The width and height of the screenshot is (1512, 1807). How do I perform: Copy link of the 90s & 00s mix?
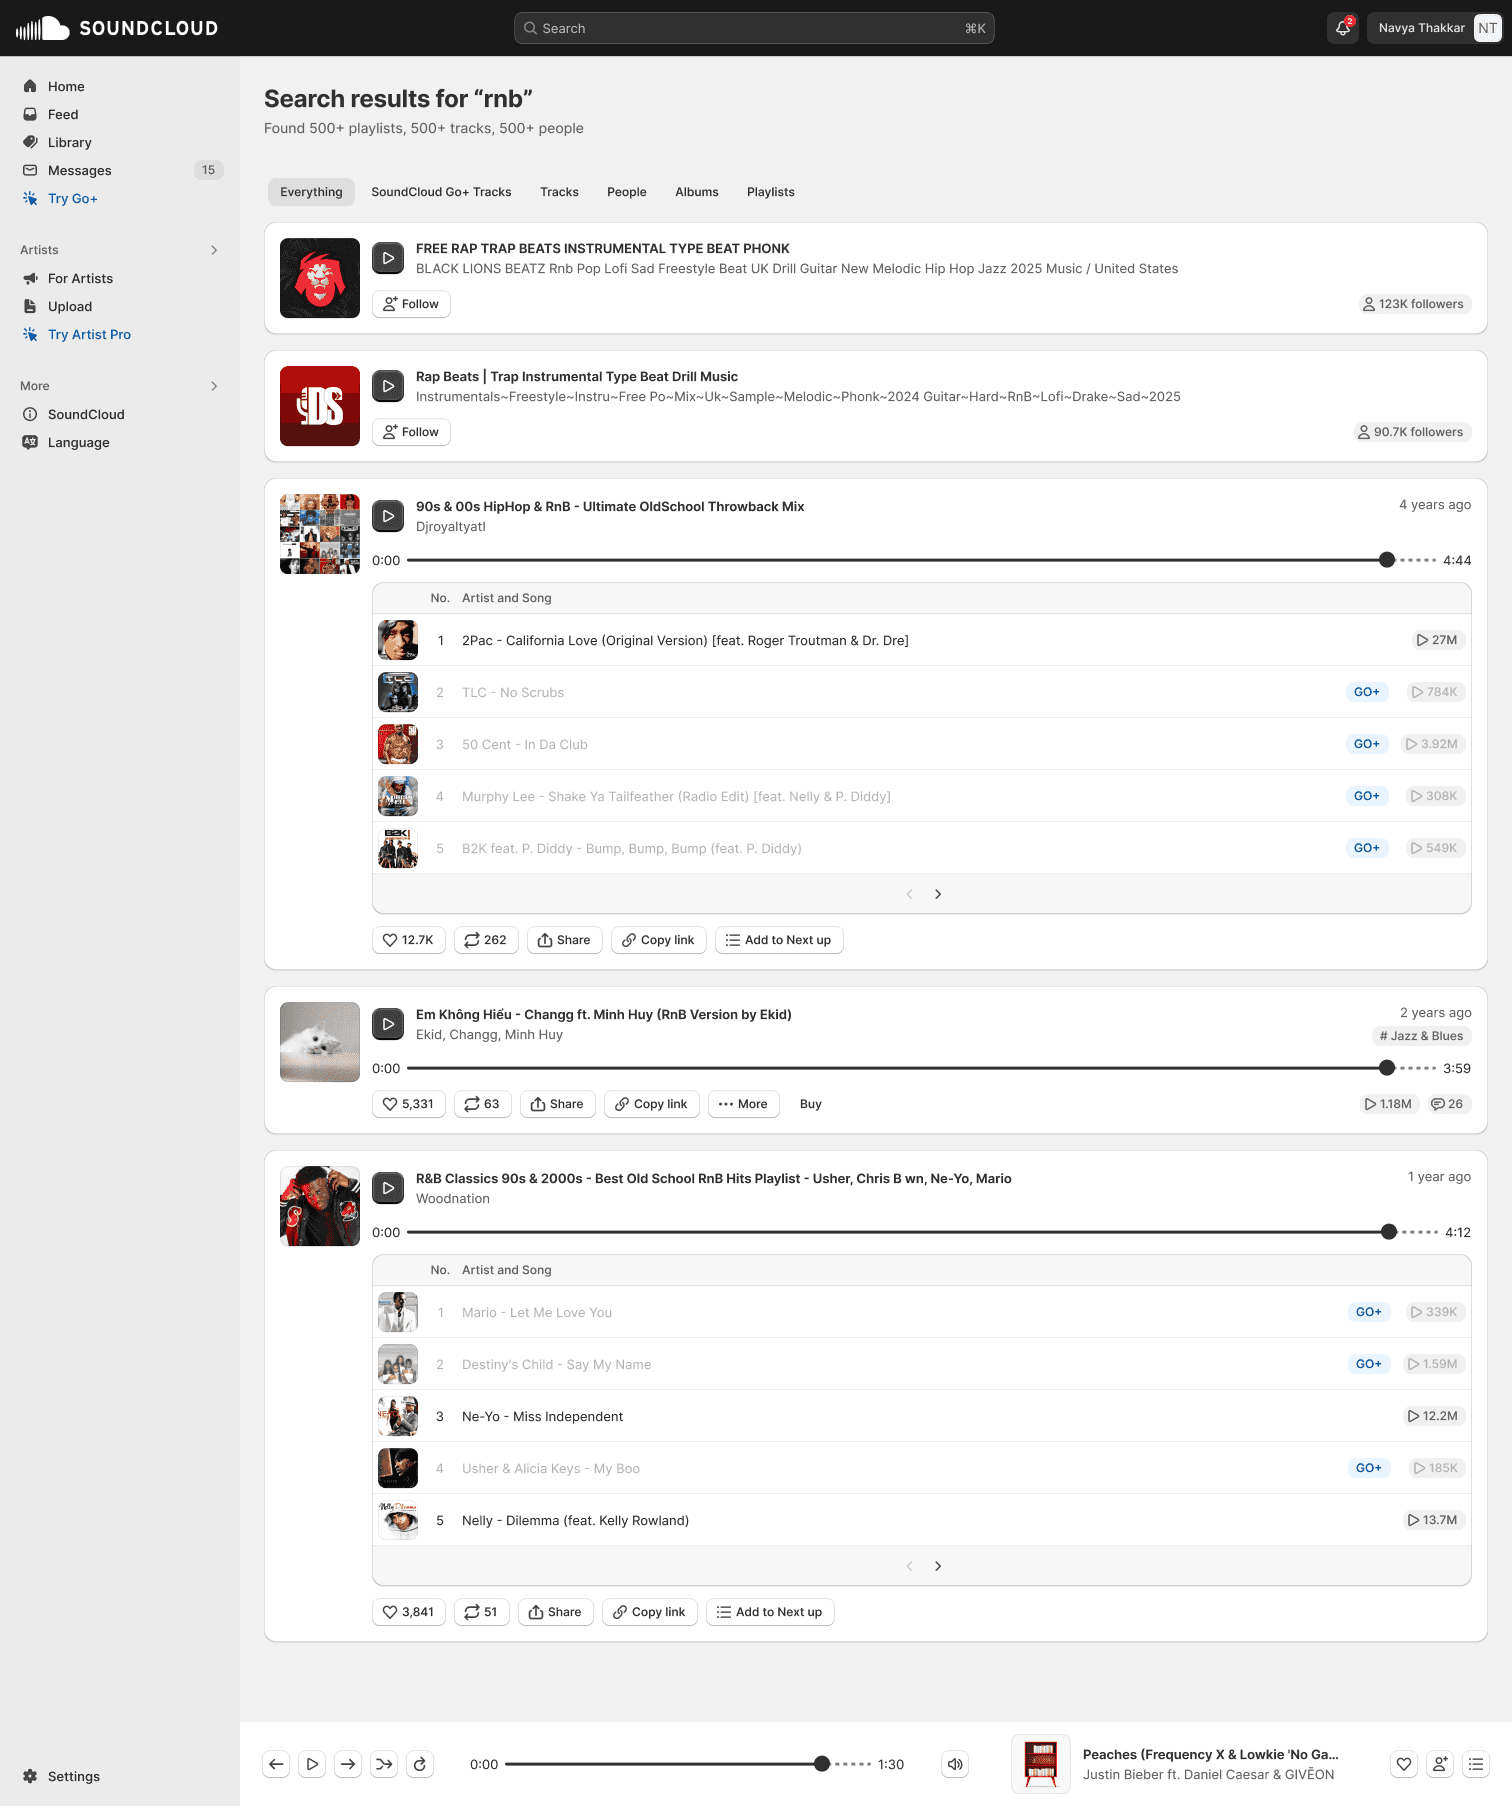(x=659, y=940)
